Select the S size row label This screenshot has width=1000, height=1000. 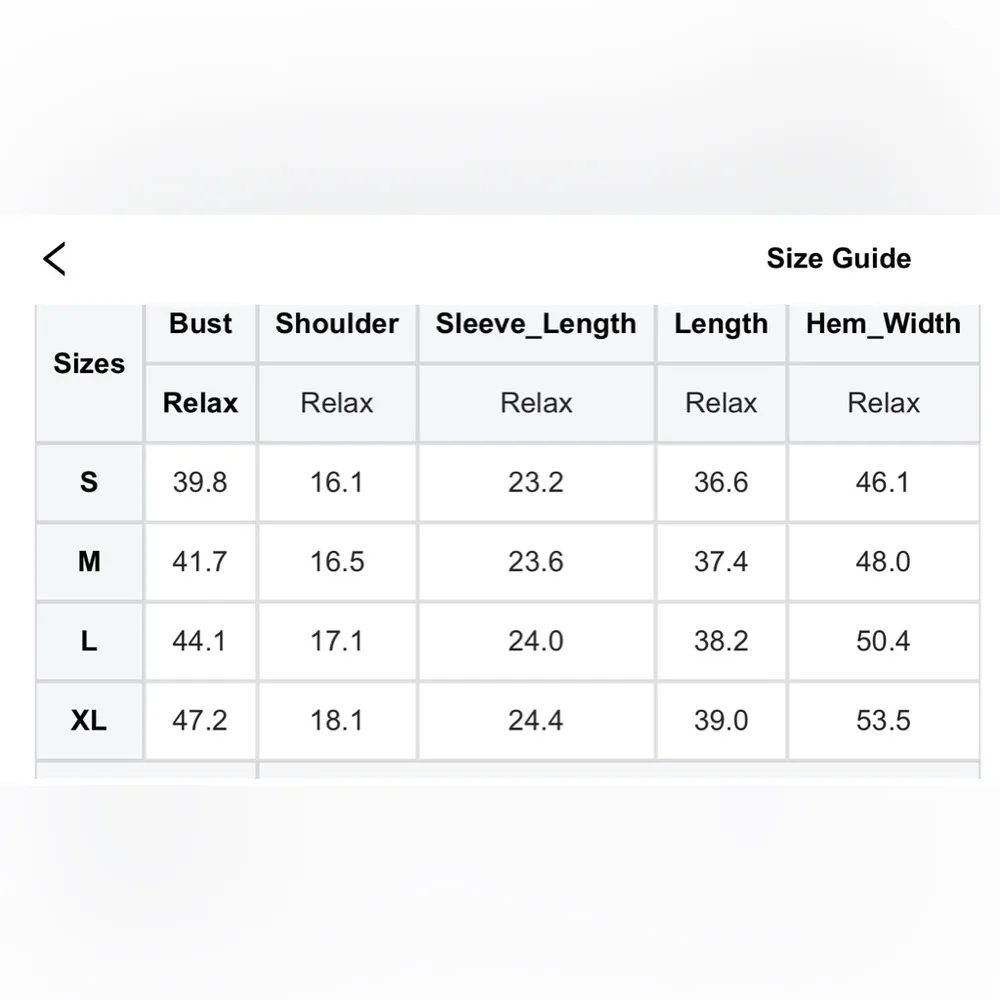tap(89, 482)
